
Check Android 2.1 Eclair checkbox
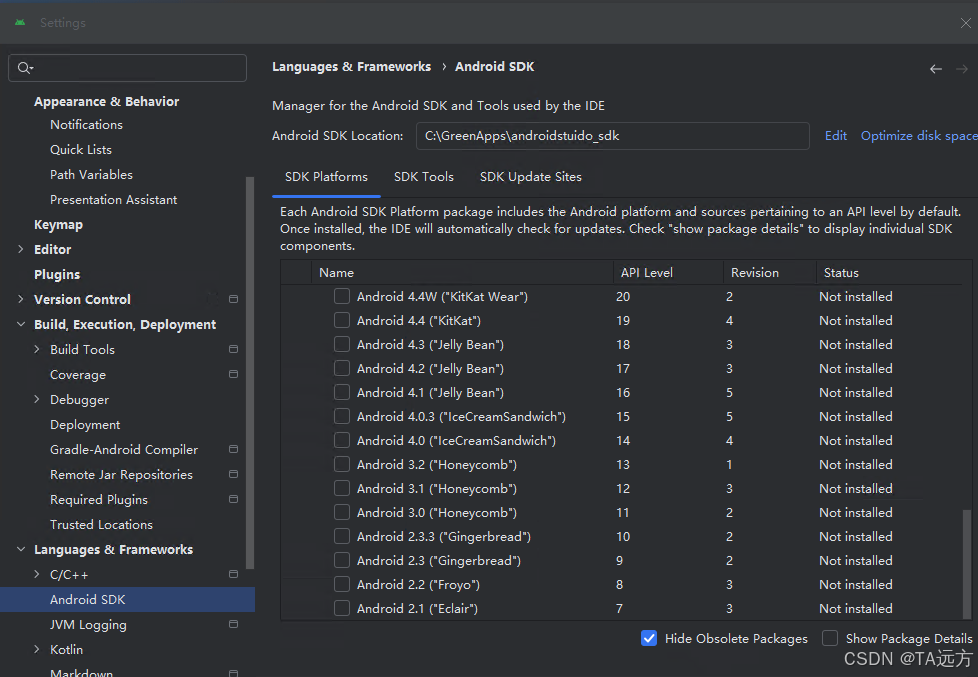tap(342, 608)
